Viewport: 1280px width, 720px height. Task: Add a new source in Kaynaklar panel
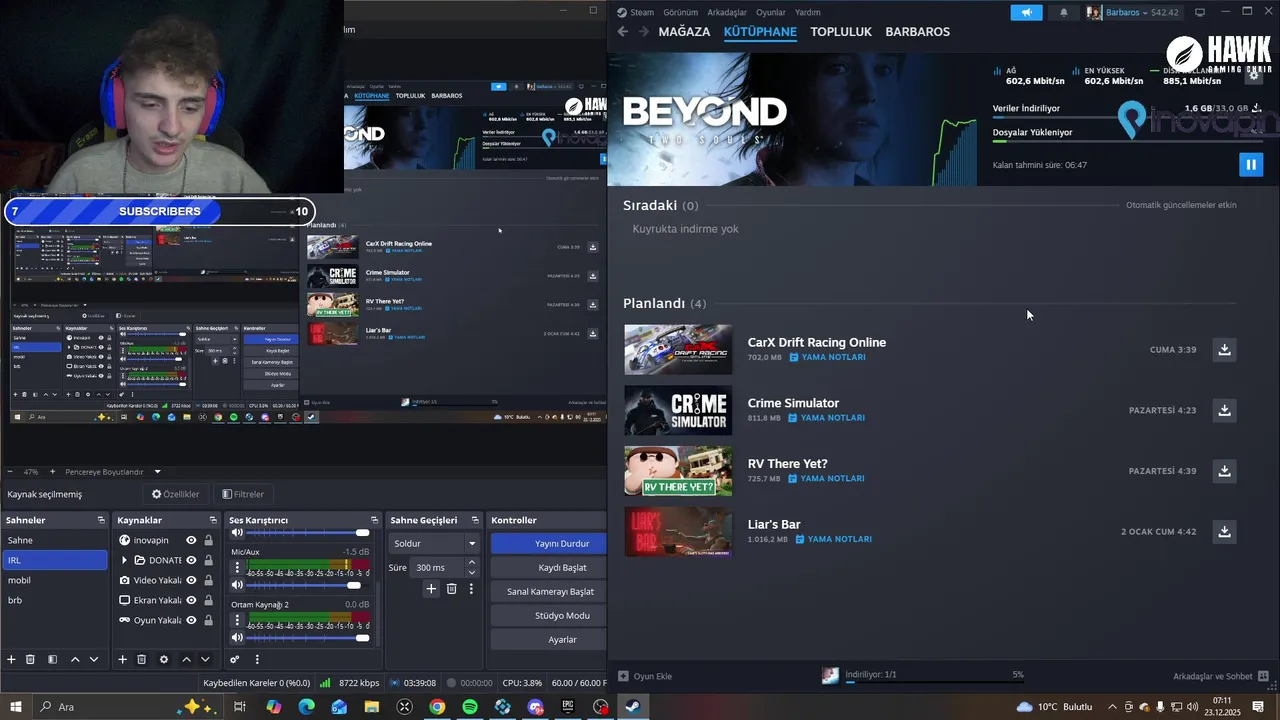(x=123, y=659)
